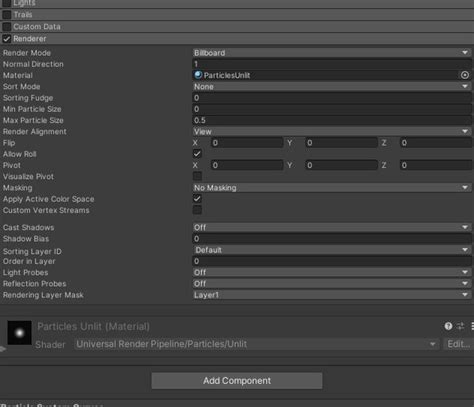Click the Add Component button
474x407 pixels.
click(237, 381)
